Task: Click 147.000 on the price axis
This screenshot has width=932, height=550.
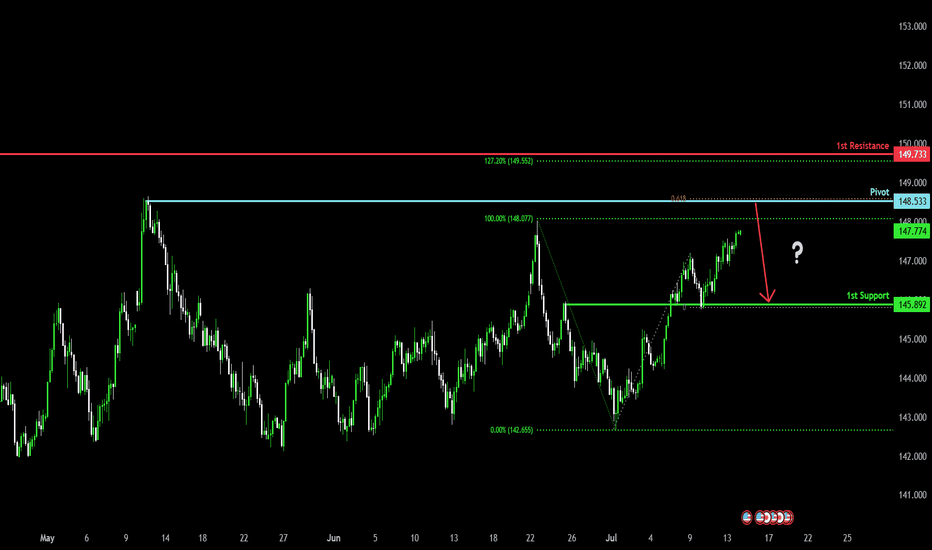Action: pyautogui.click(x=912, y=261)
